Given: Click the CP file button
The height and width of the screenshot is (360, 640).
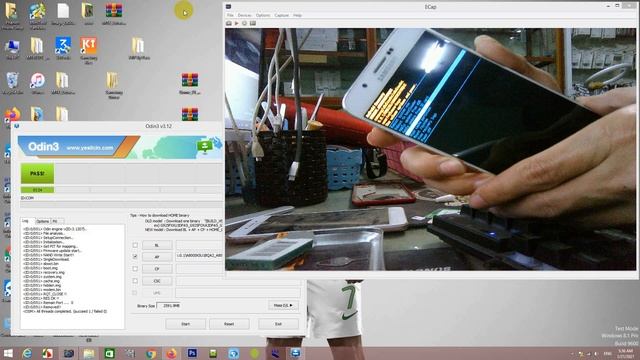Looking at the screenshot, I should coord(157,269).
